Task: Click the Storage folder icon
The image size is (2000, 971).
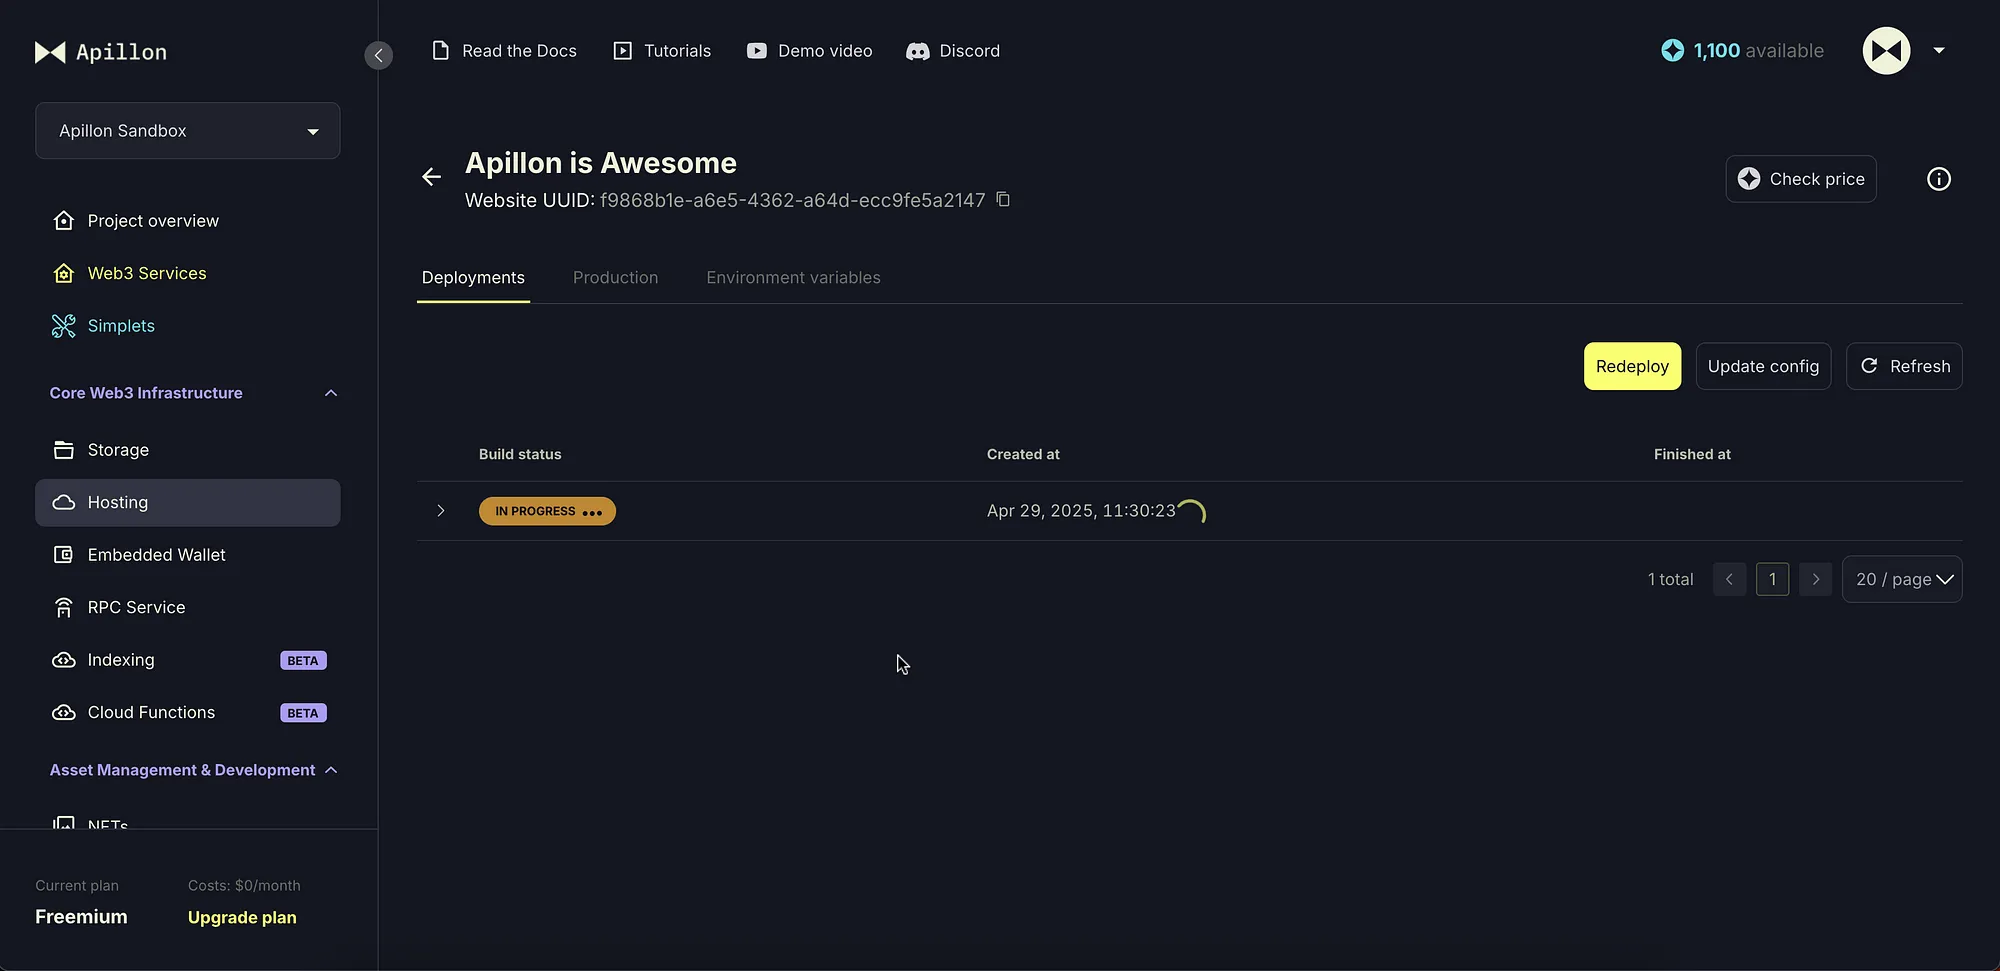Action: coord(64,450)
